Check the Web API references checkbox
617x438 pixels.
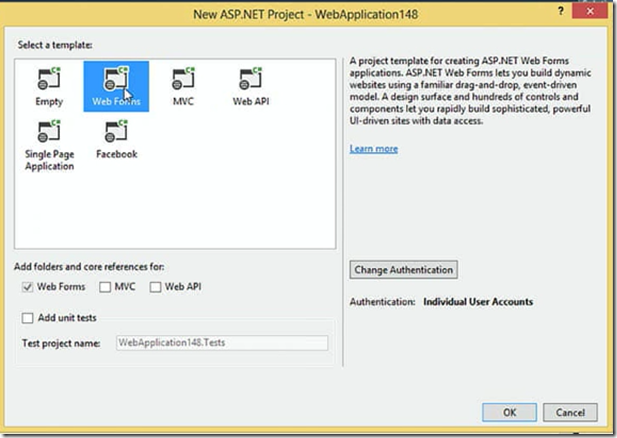pyautogui.click(x=155, y=287)
